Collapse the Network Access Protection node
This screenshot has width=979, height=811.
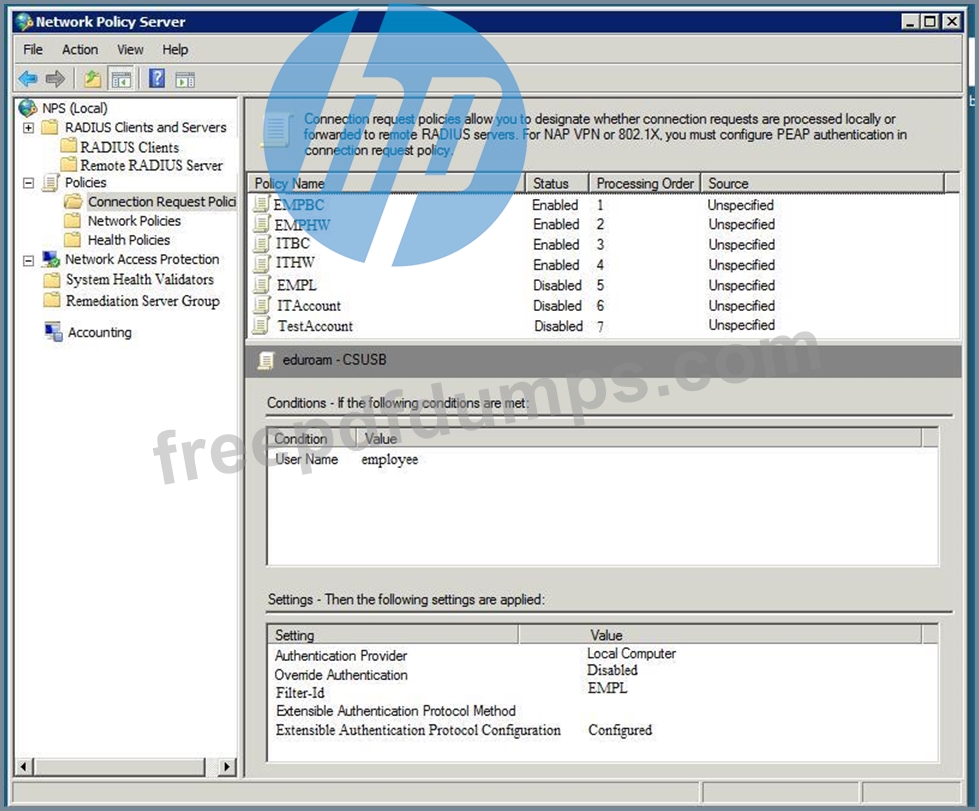pos(28,260)
